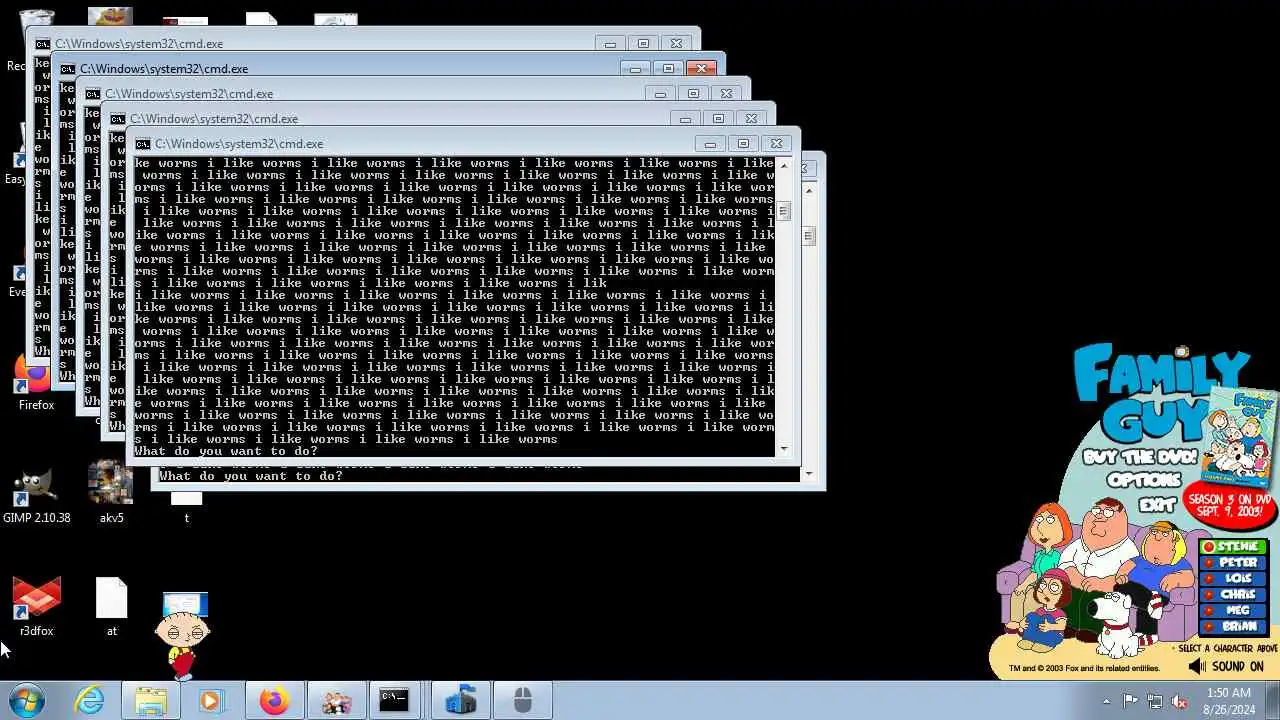1280x720 pixels.
Task: Switch to Firefox in the taskbar
Action: click(x=273, y=701)
